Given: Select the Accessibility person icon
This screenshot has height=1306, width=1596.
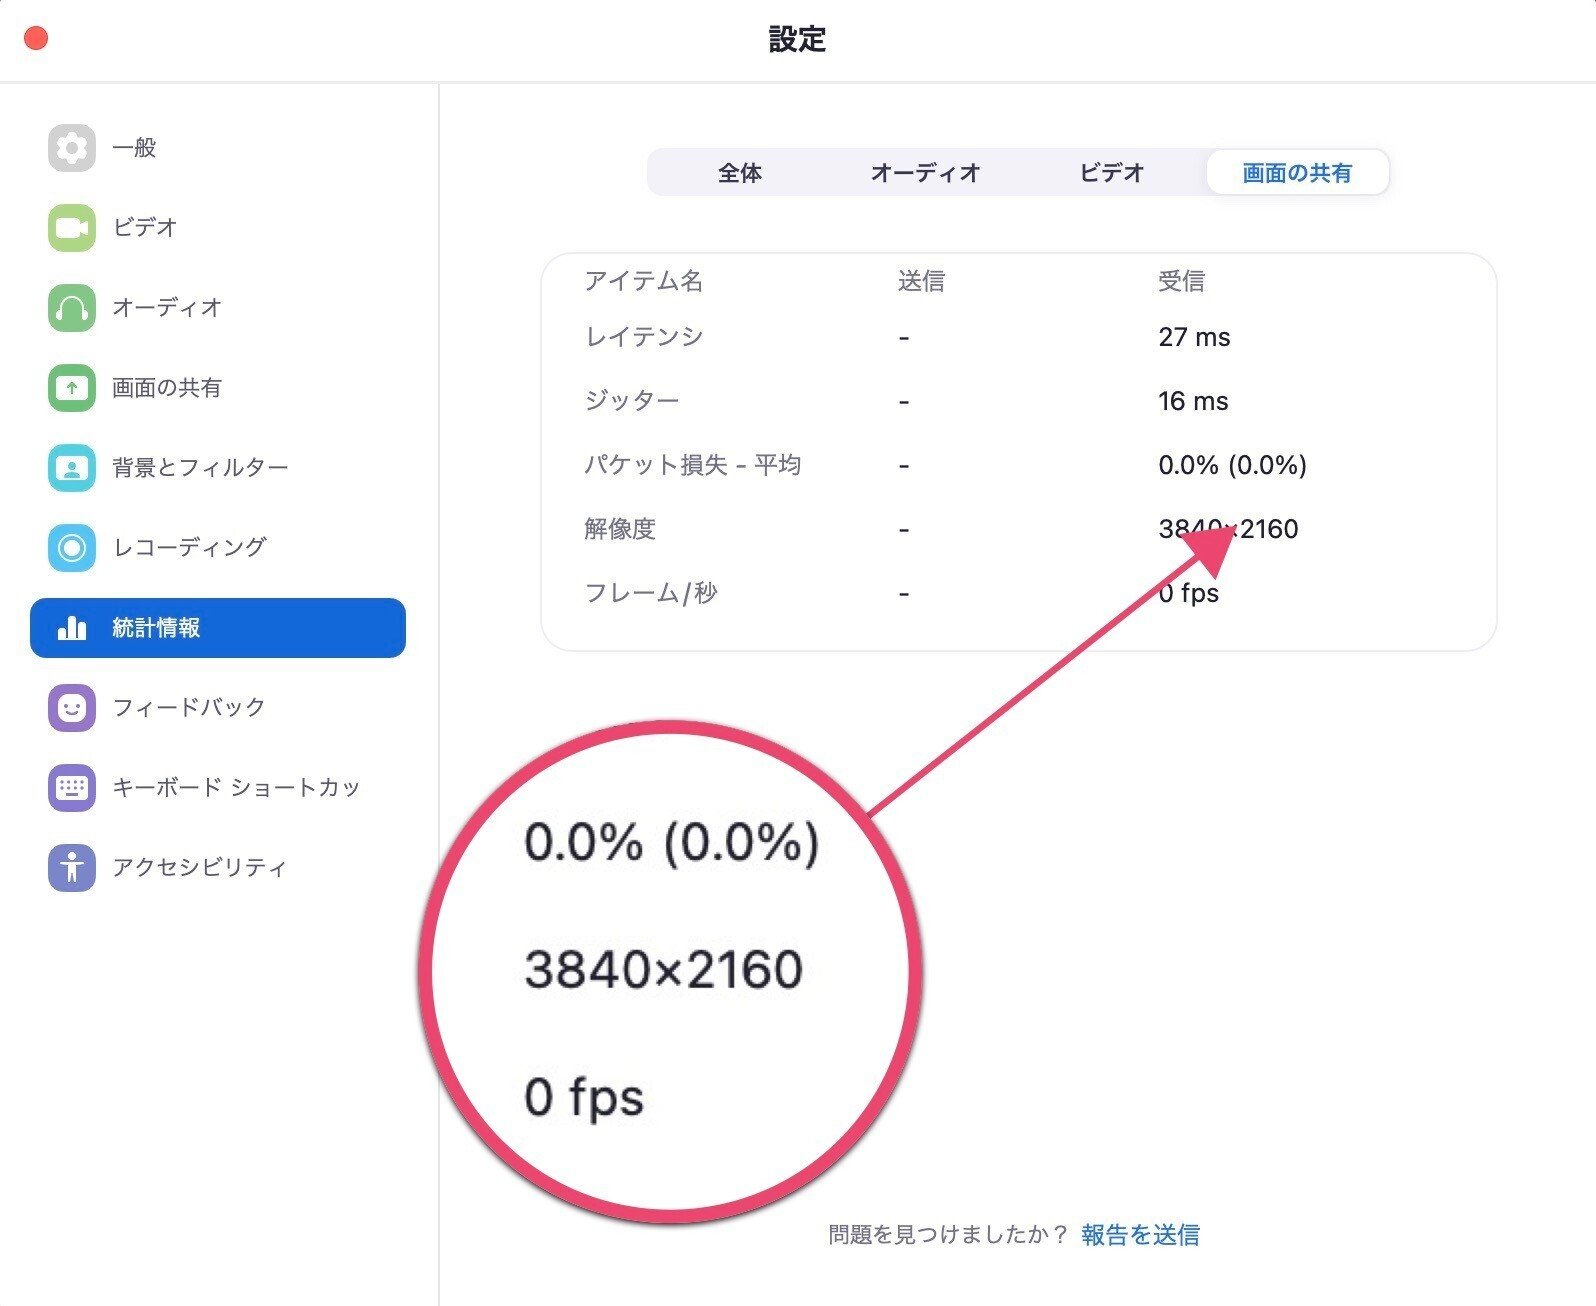Looking at the screenshot, I should click(x=71, y=868).
